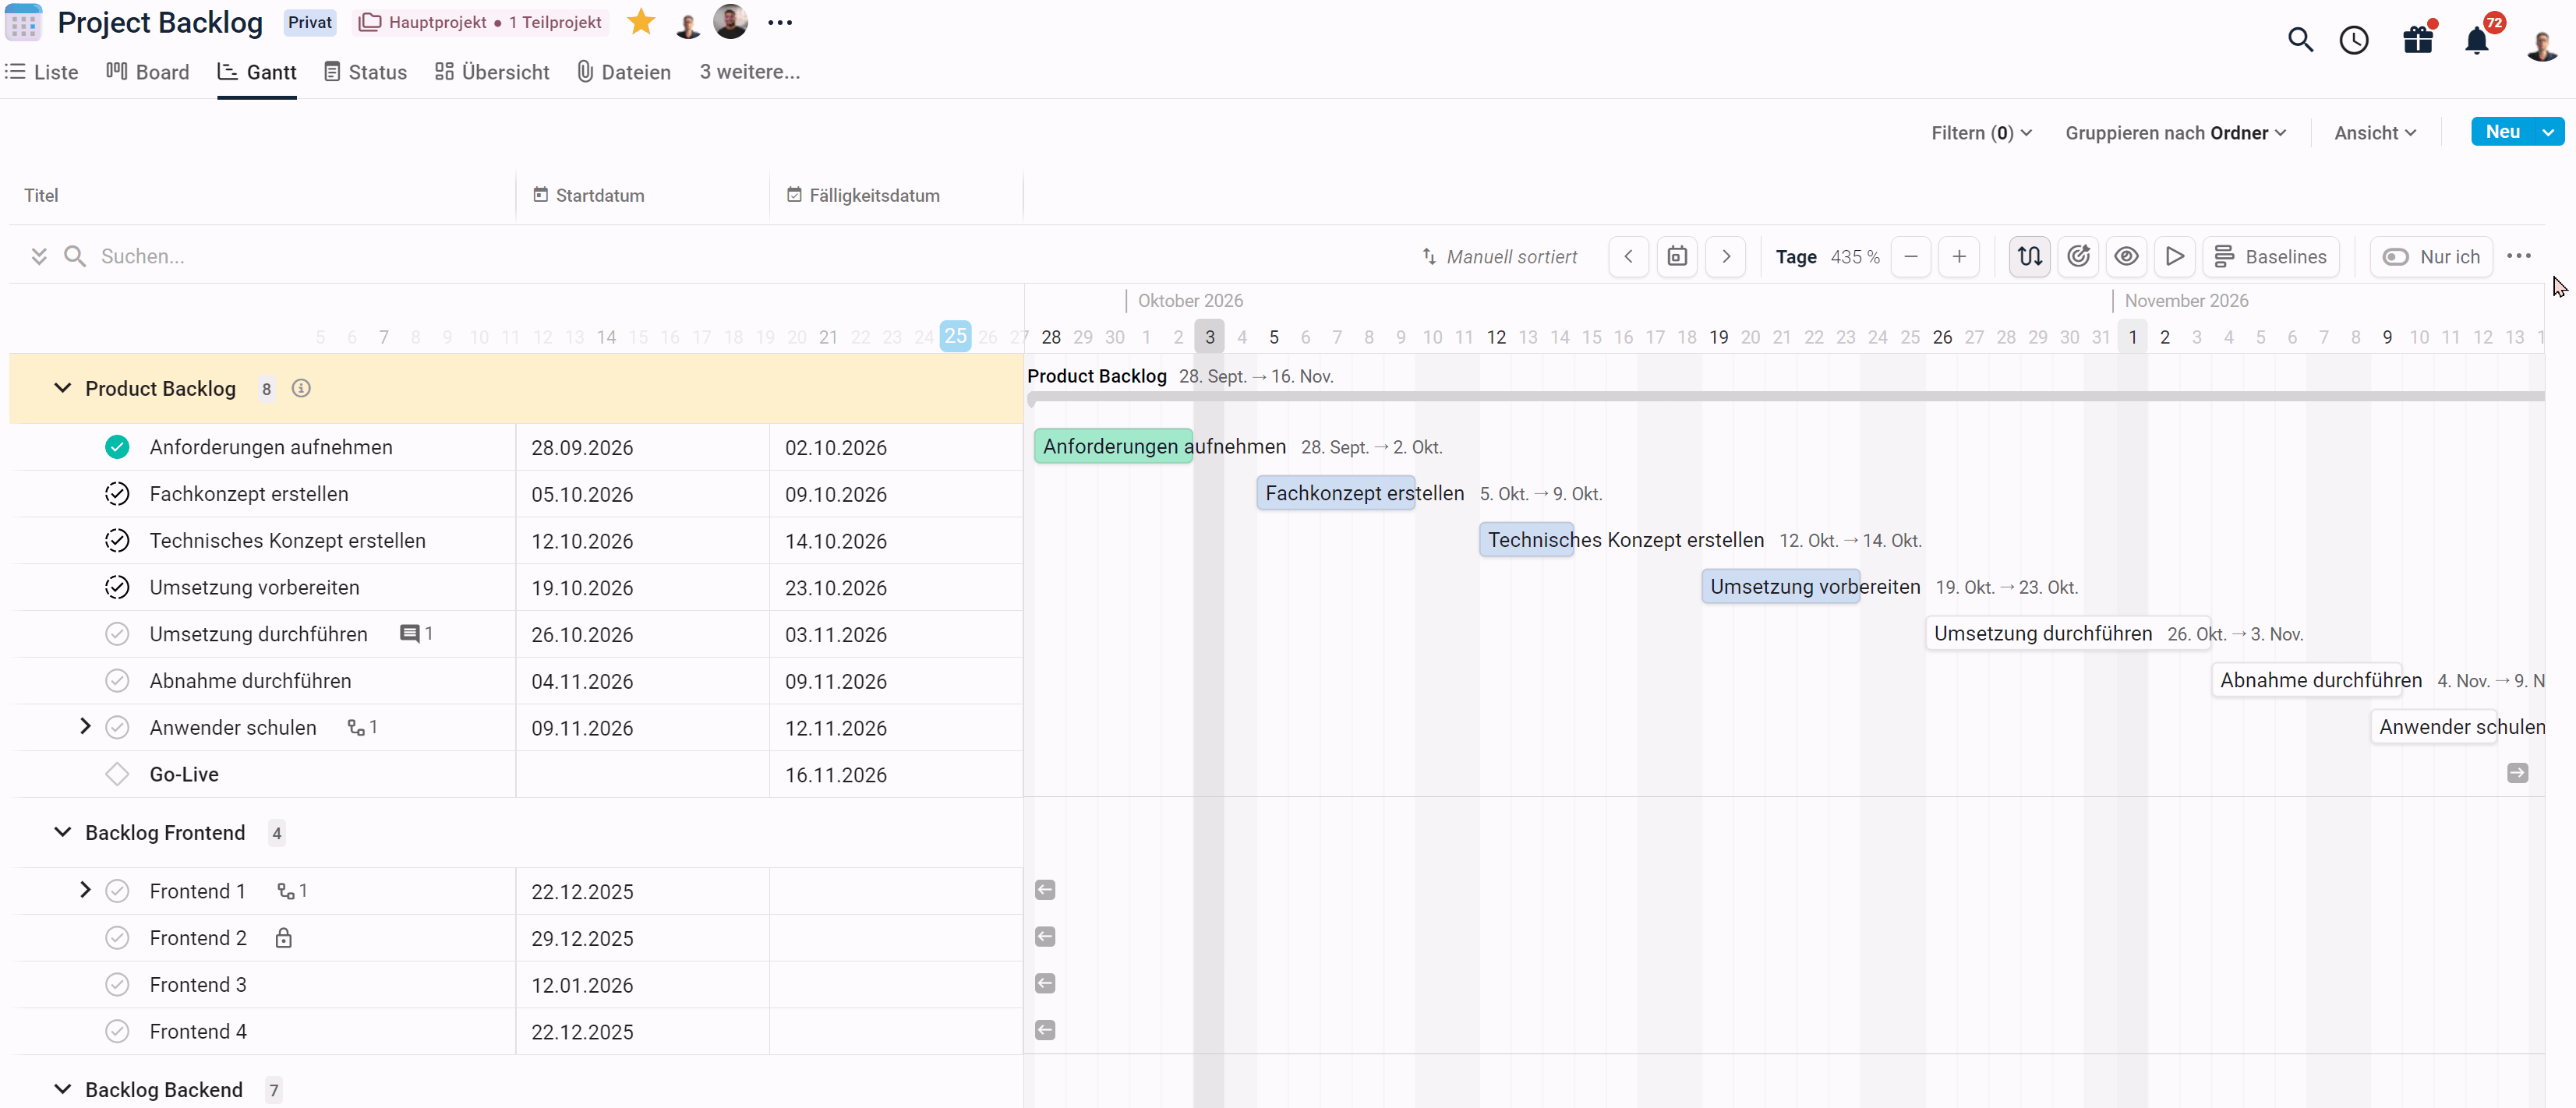Go to next timeline period arrow
The height and width of the screenshot is (1108, 2576).
coord(1726,257)
